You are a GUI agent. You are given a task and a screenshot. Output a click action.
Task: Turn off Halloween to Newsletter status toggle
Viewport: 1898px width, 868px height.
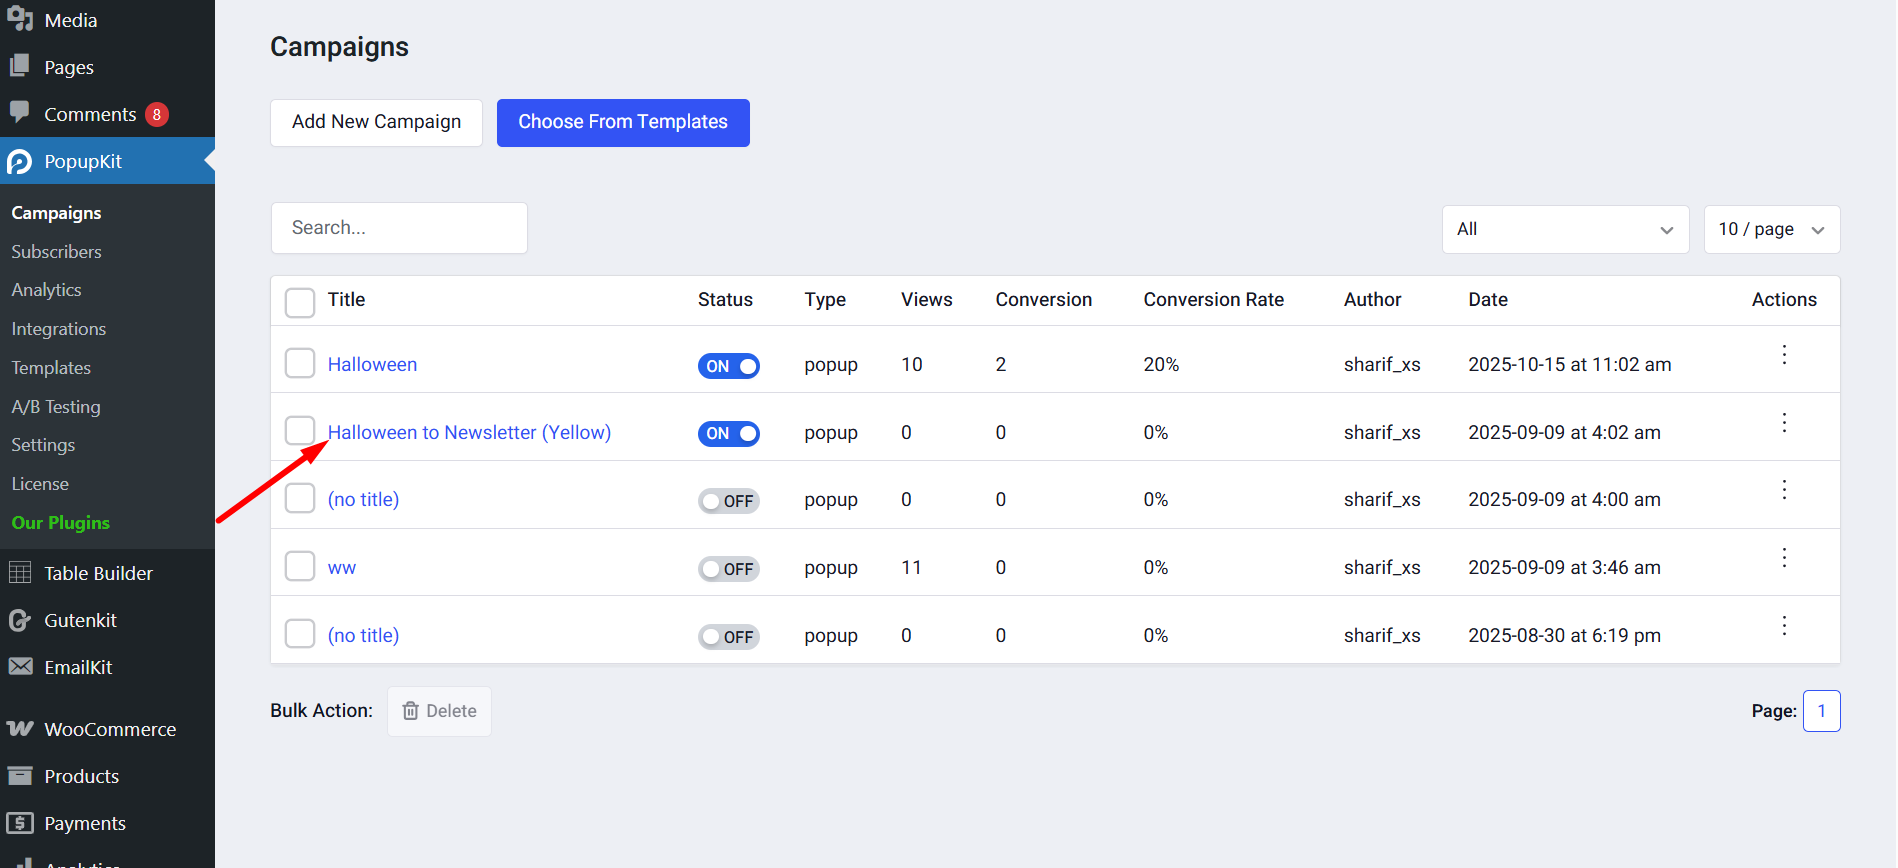tap(729, 433)
